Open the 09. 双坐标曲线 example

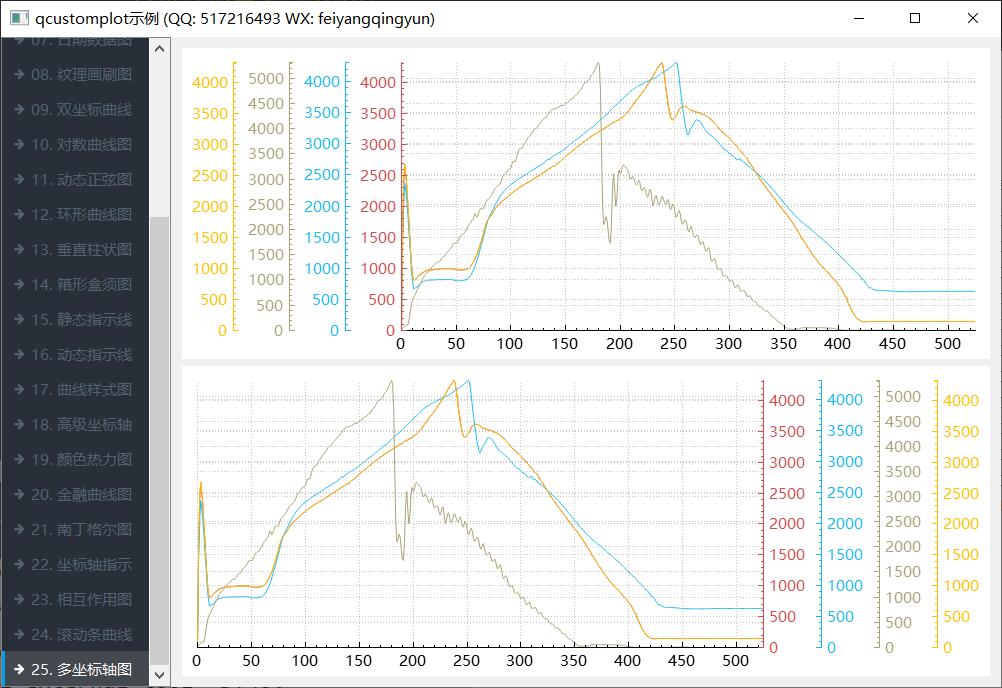coord(81,110)
